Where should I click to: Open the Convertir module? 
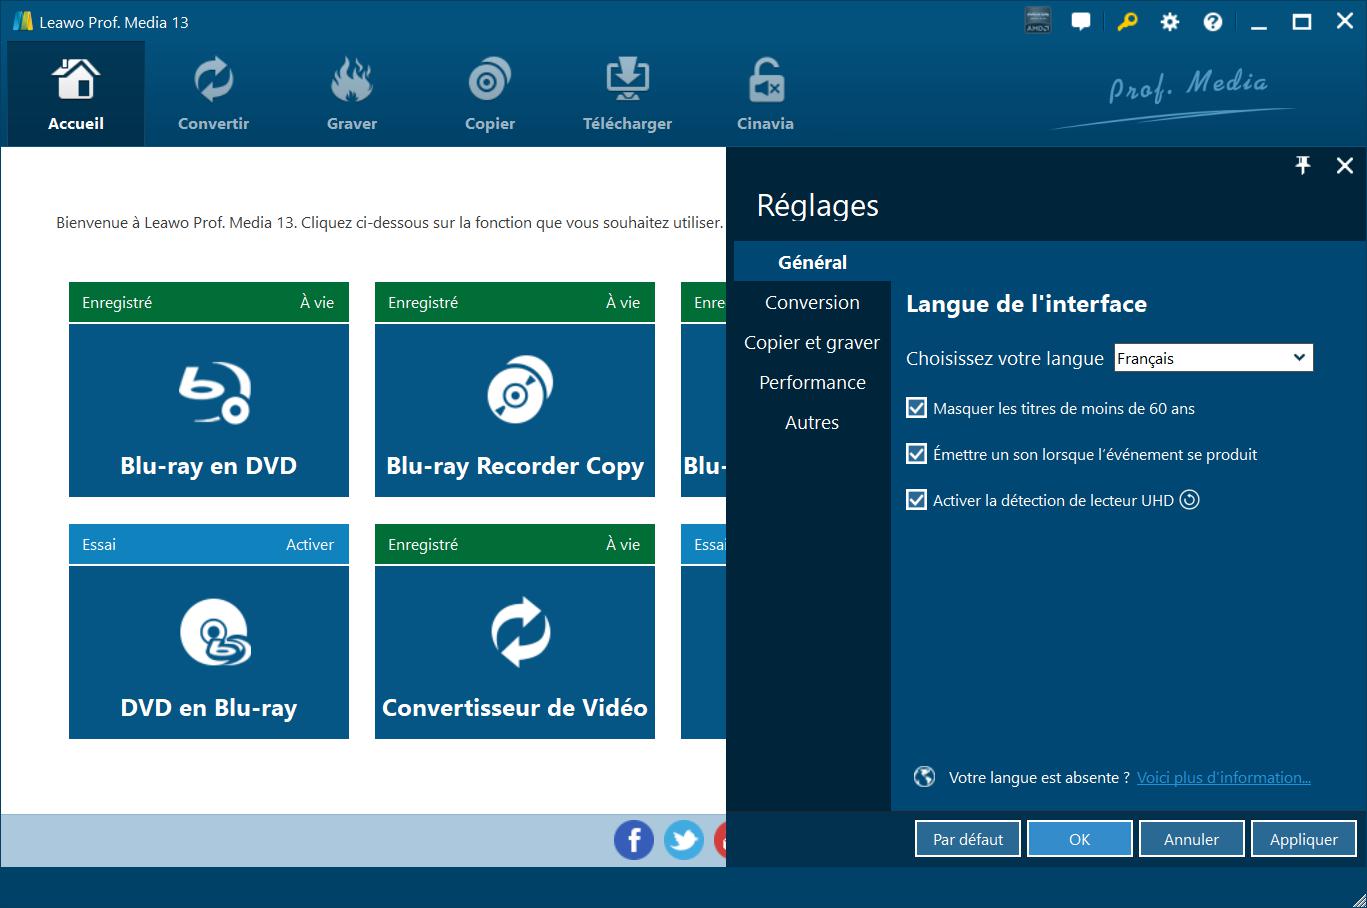[x=213, y=95]
